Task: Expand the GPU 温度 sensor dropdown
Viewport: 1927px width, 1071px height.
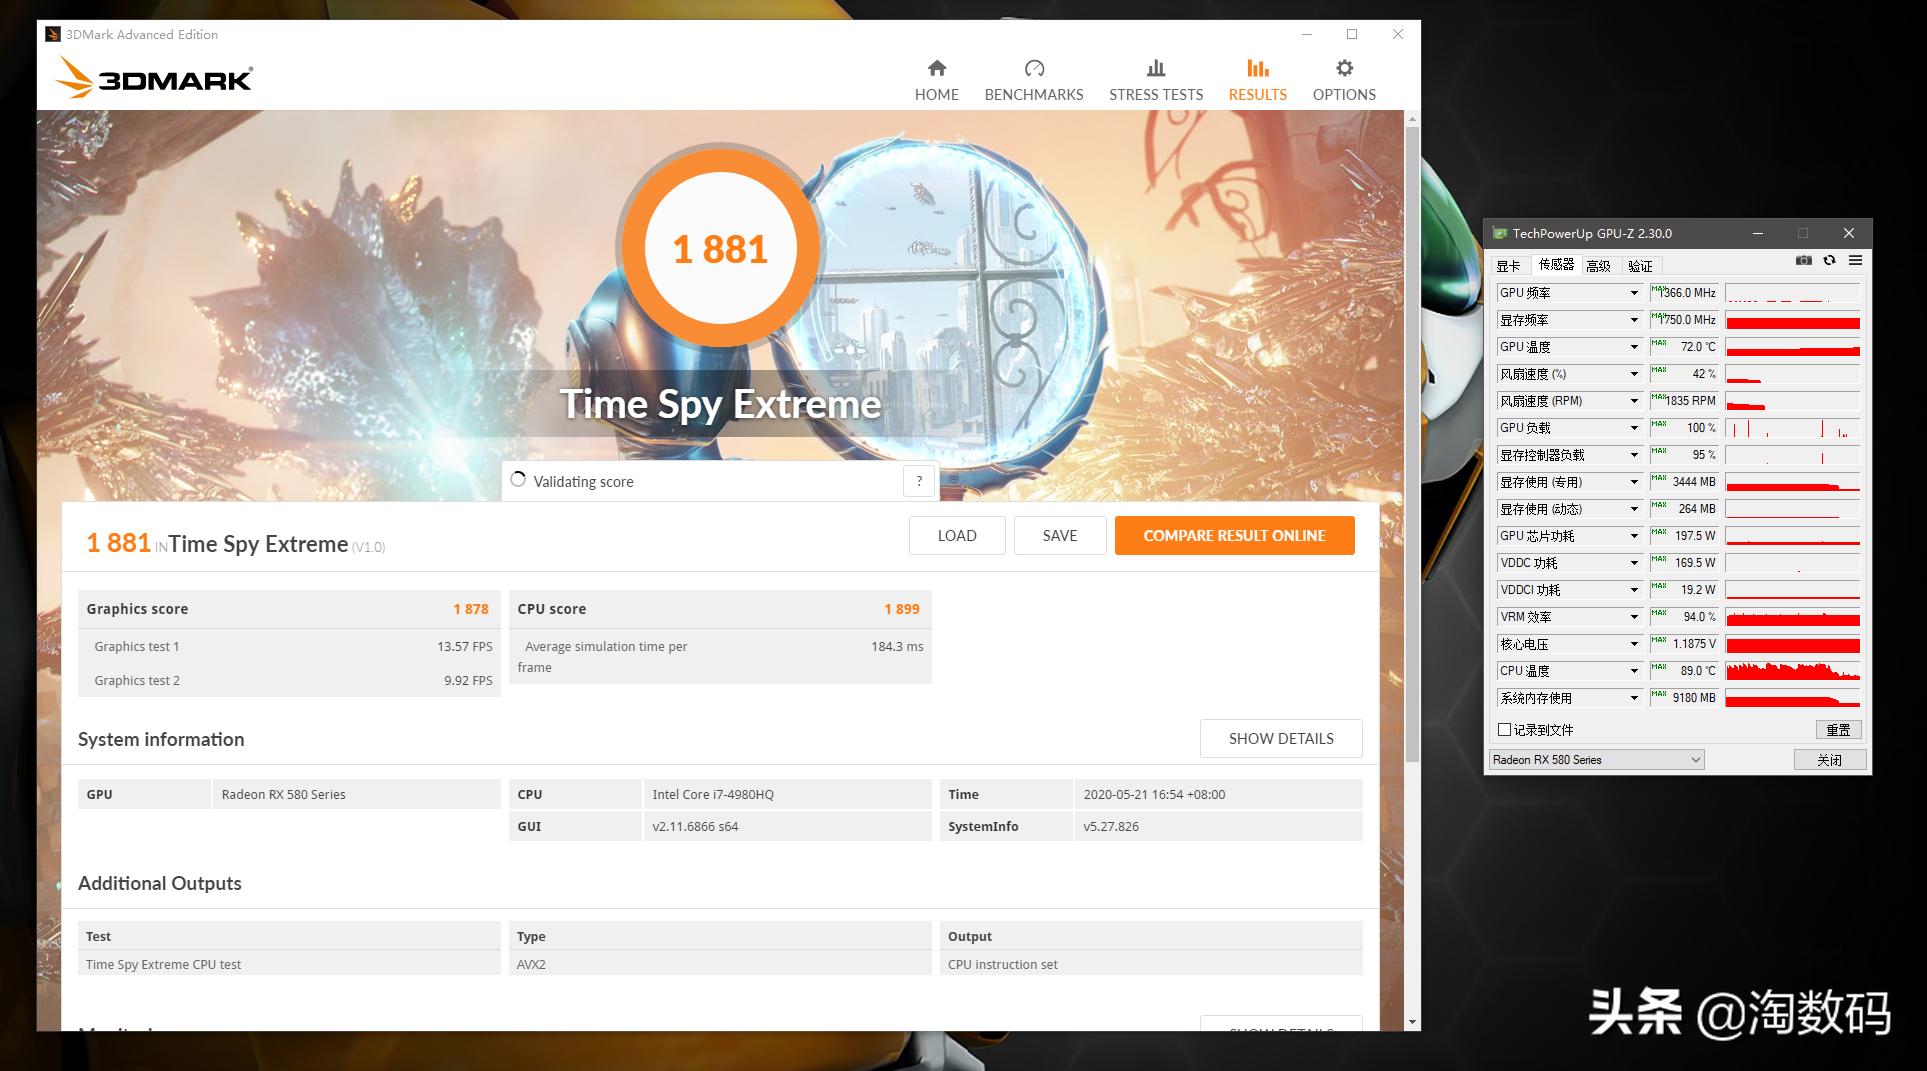Action: tap(1634, 347)
